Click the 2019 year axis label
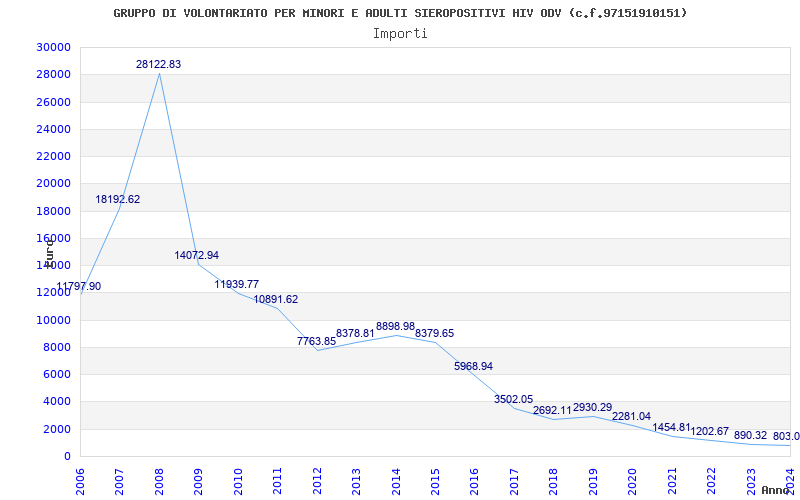The width and height of the screenshot is (800, 500). [593, 481]
